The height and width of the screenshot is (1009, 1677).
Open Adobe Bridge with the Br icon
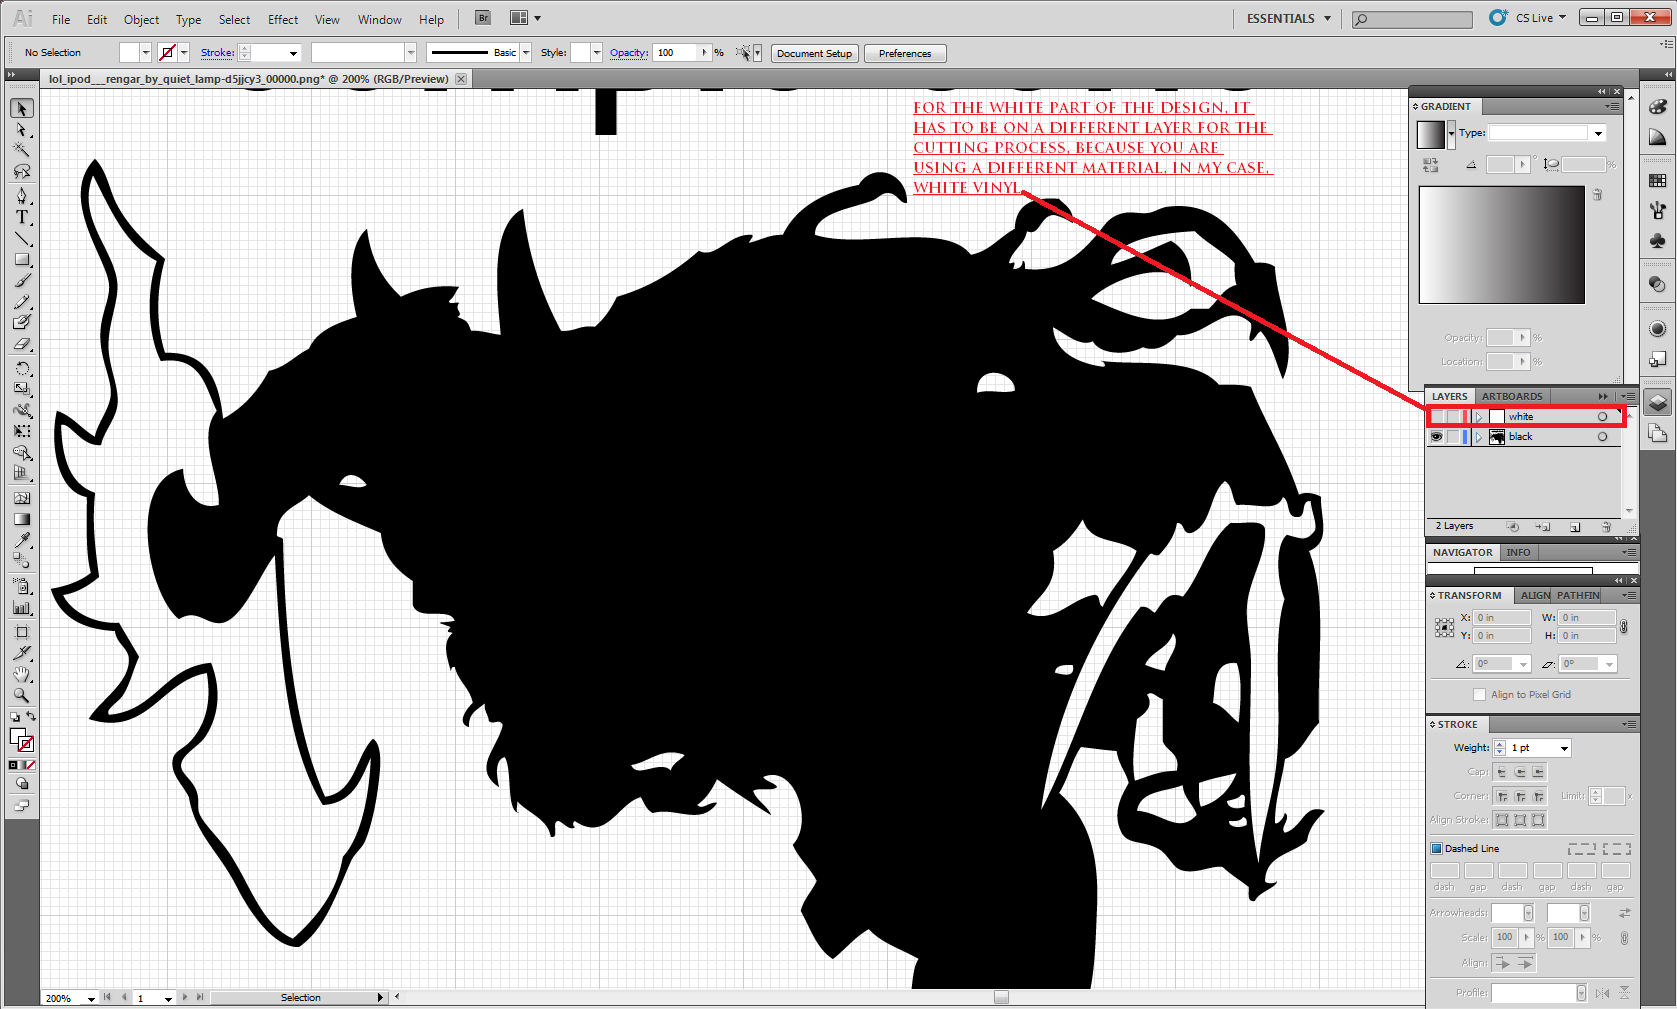pyautogui.click(x=483, y=18)
